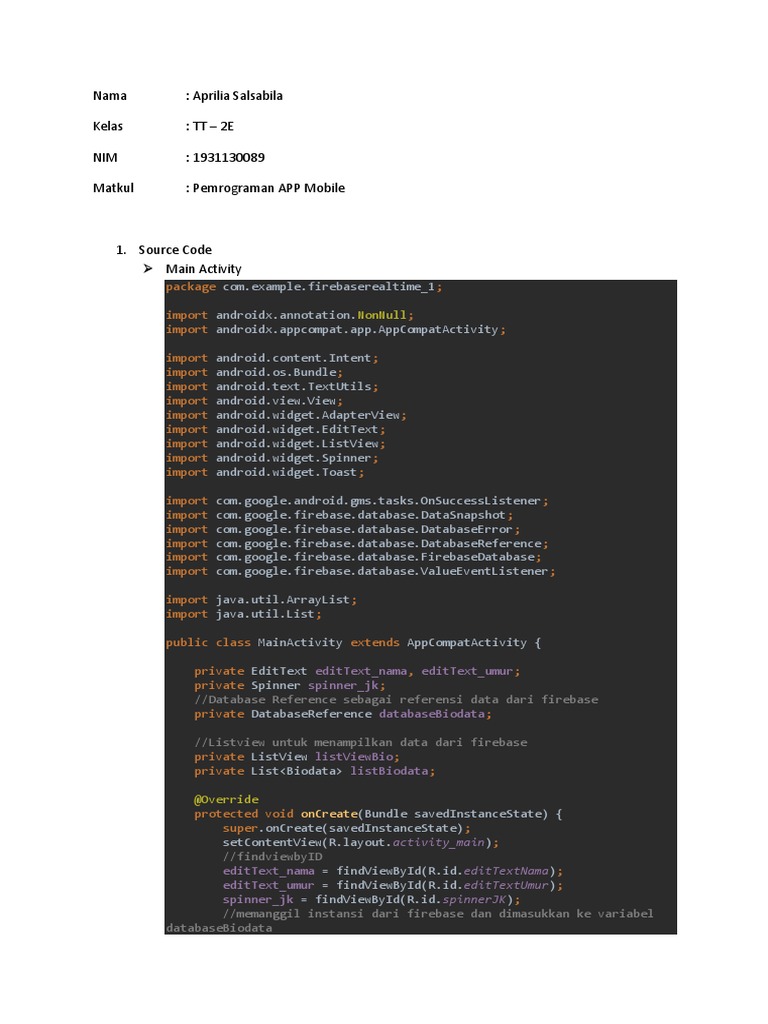Click the name 'Aprilia Salsabila'

pos(238,95)
